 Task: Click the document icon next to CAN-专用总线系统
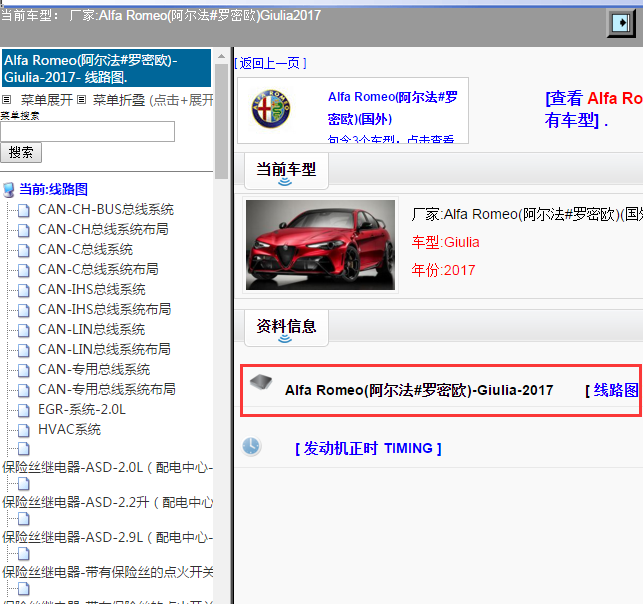coord(24,370)
